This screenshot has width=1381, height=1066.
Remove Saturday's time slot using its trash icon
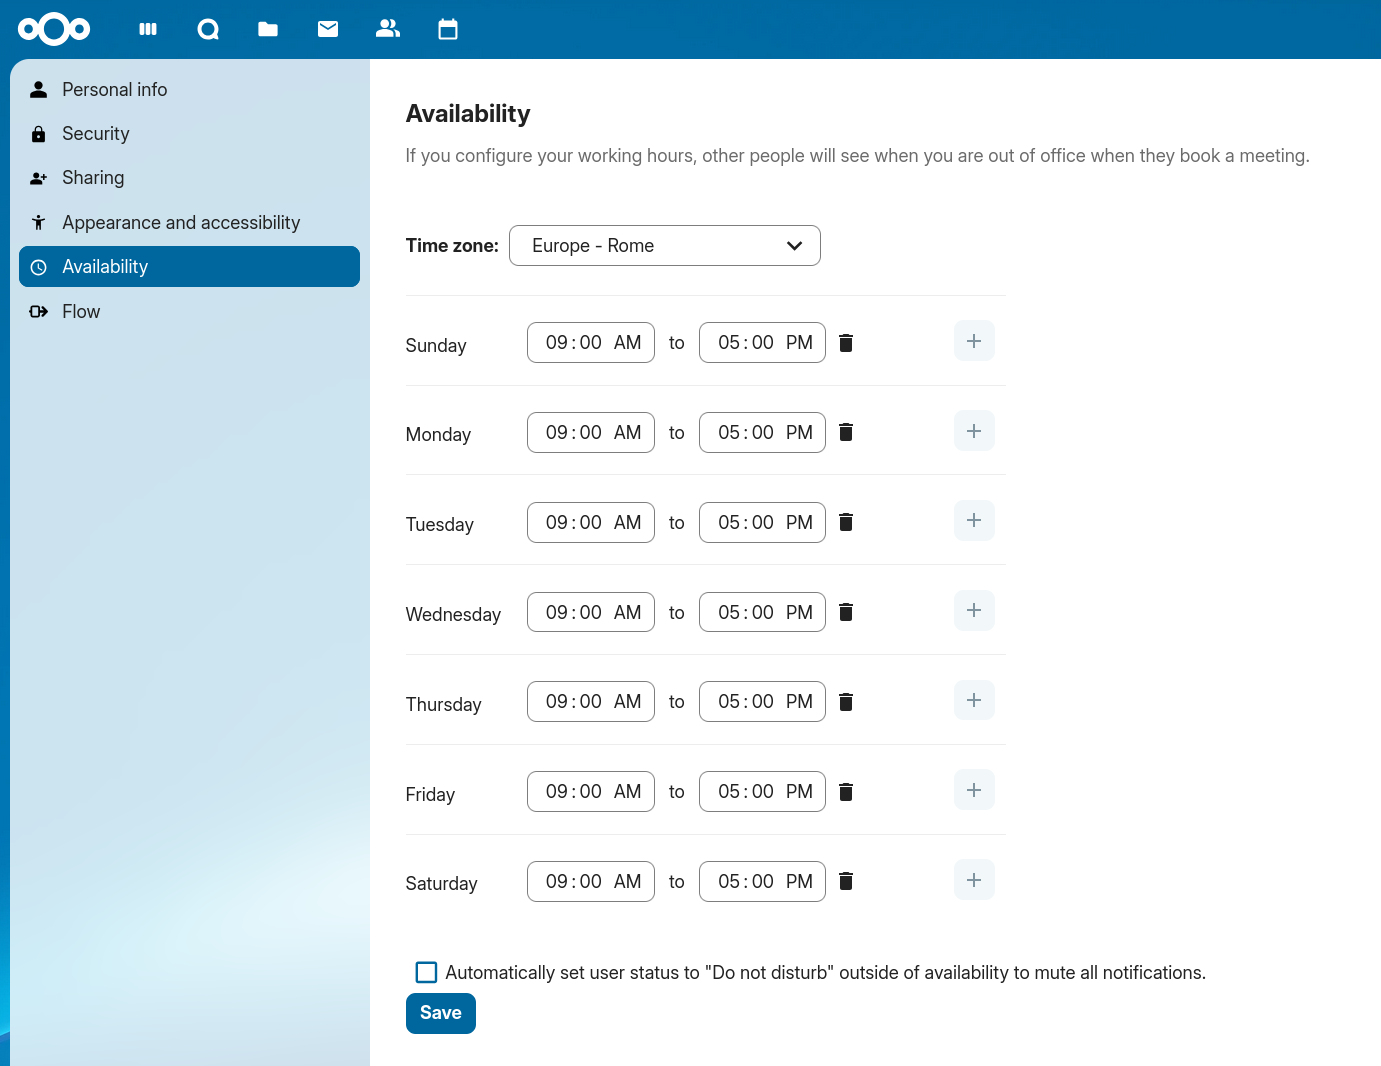click(845, 881)
